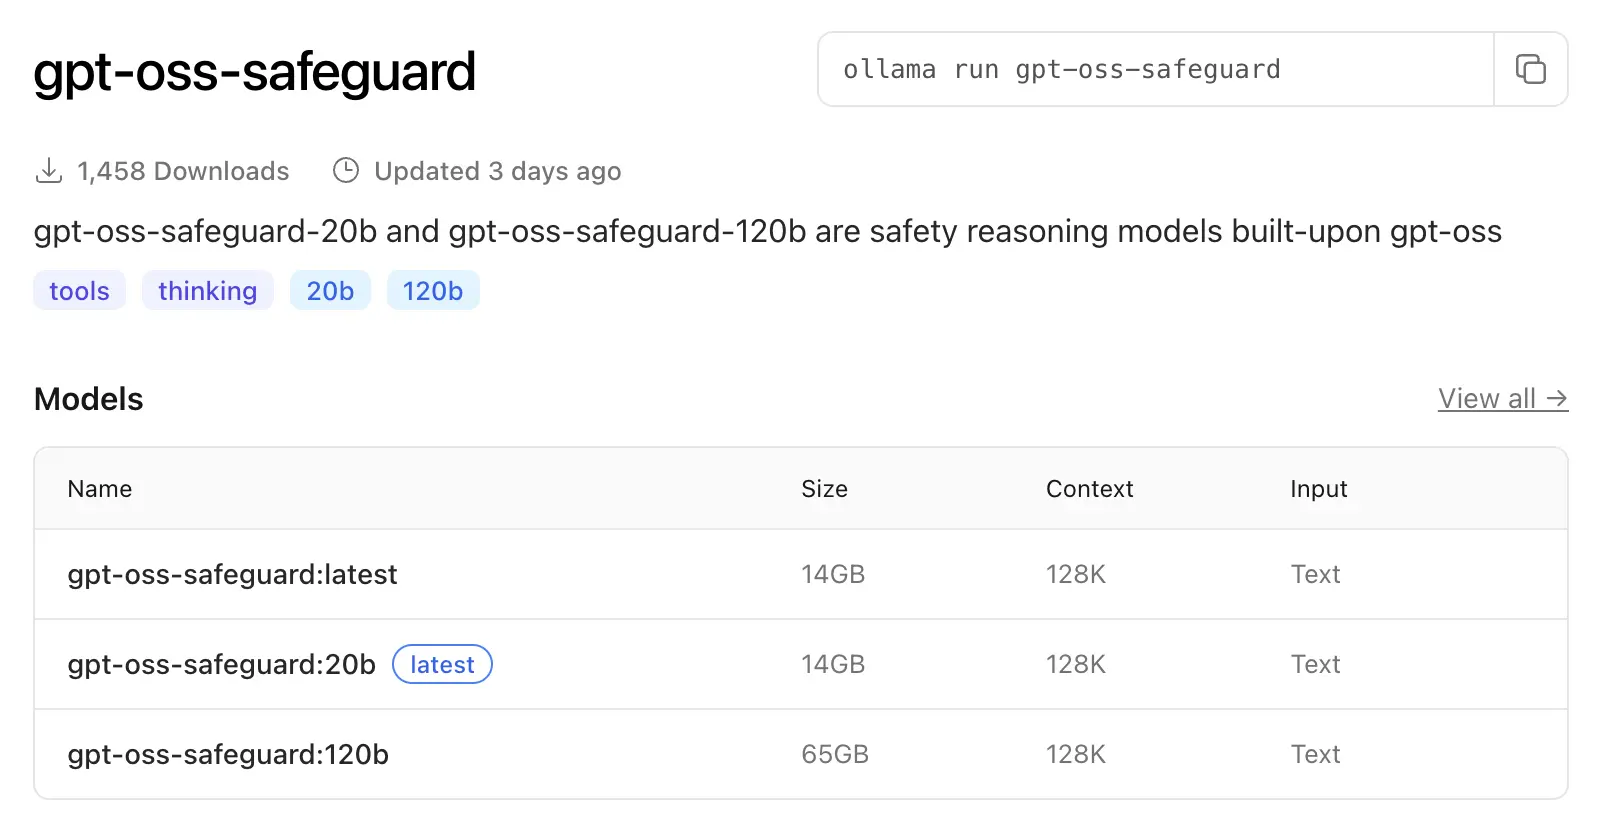The height and width of the screenshot is (836, 1598).
Task: Click the downloads icon next to 1,458
Action: coord(47,170)
